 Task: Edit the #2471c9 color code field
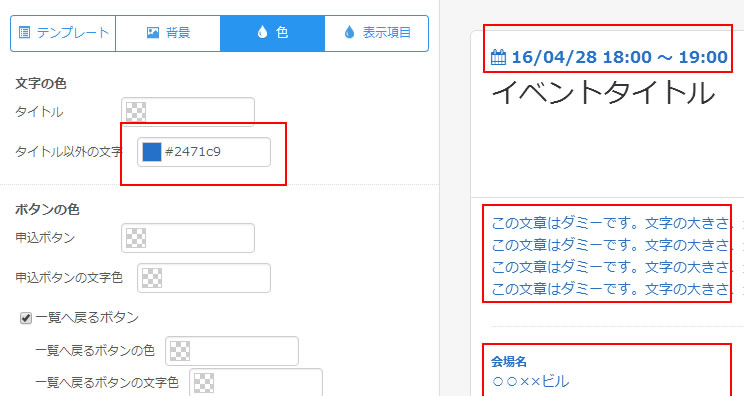point(204,152)
